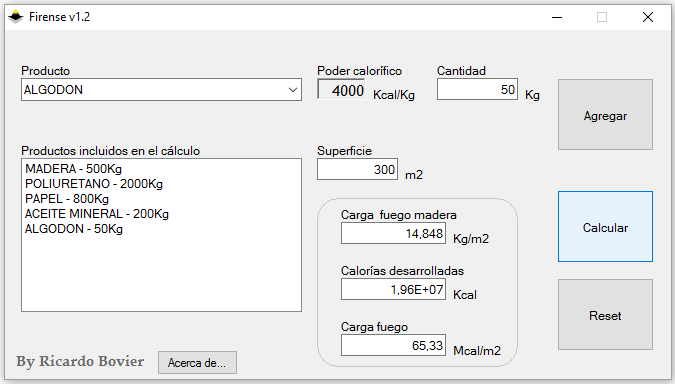Viewport: 675px width, 384px height.
Task: Click the Cantidad input field
Action: 477,89
